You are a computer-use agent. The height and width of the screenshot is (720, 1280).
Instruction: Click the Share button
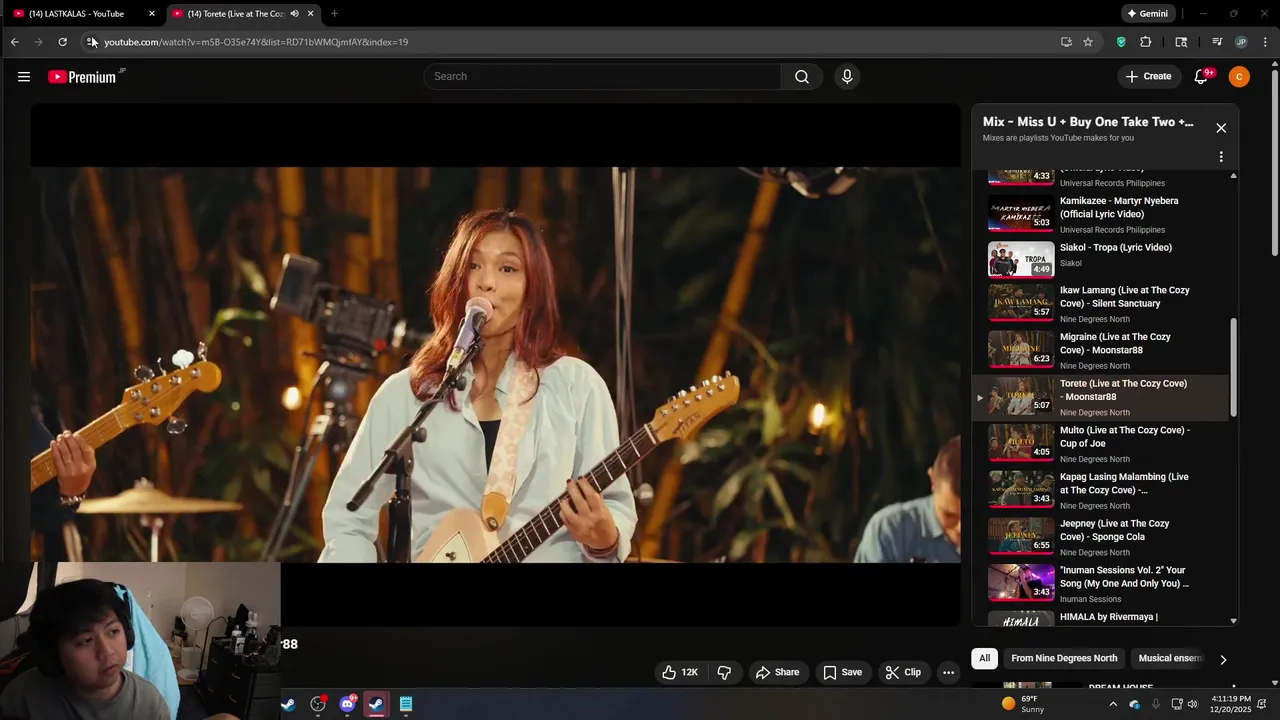(777, 672)
